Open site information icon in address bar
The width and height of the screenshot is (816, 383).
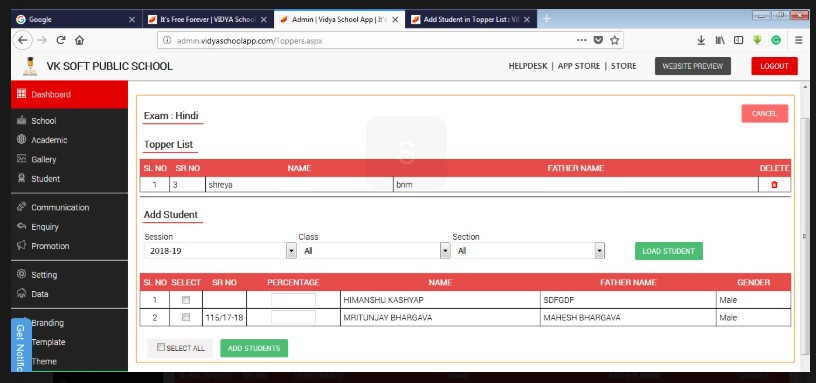pyautogui.click(x=167, y=40)
